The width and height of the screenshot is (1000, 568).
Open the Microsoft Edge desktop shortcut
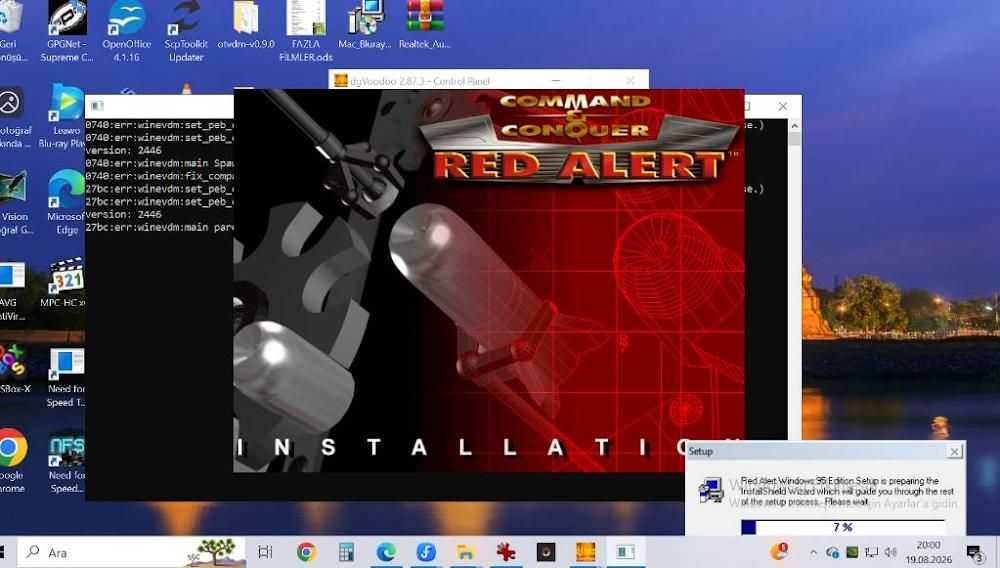coord(66,203)
